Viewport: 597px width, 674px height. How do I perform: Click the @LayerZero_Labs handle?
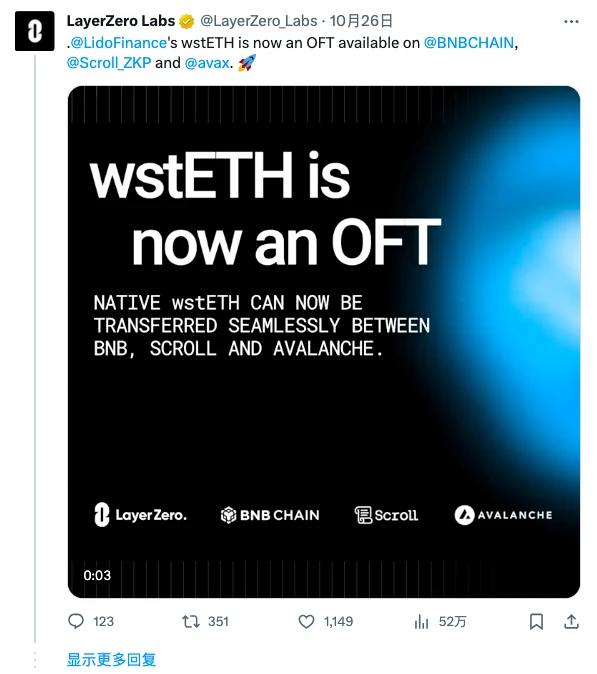coord(259,21)
